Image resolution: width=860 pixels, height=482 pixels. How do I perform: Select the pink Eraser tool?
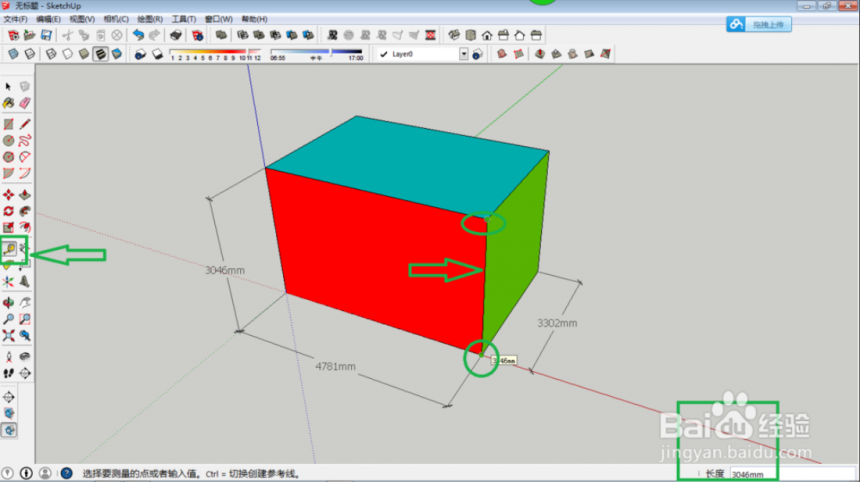pyautogui.click(x=25, y=103)
